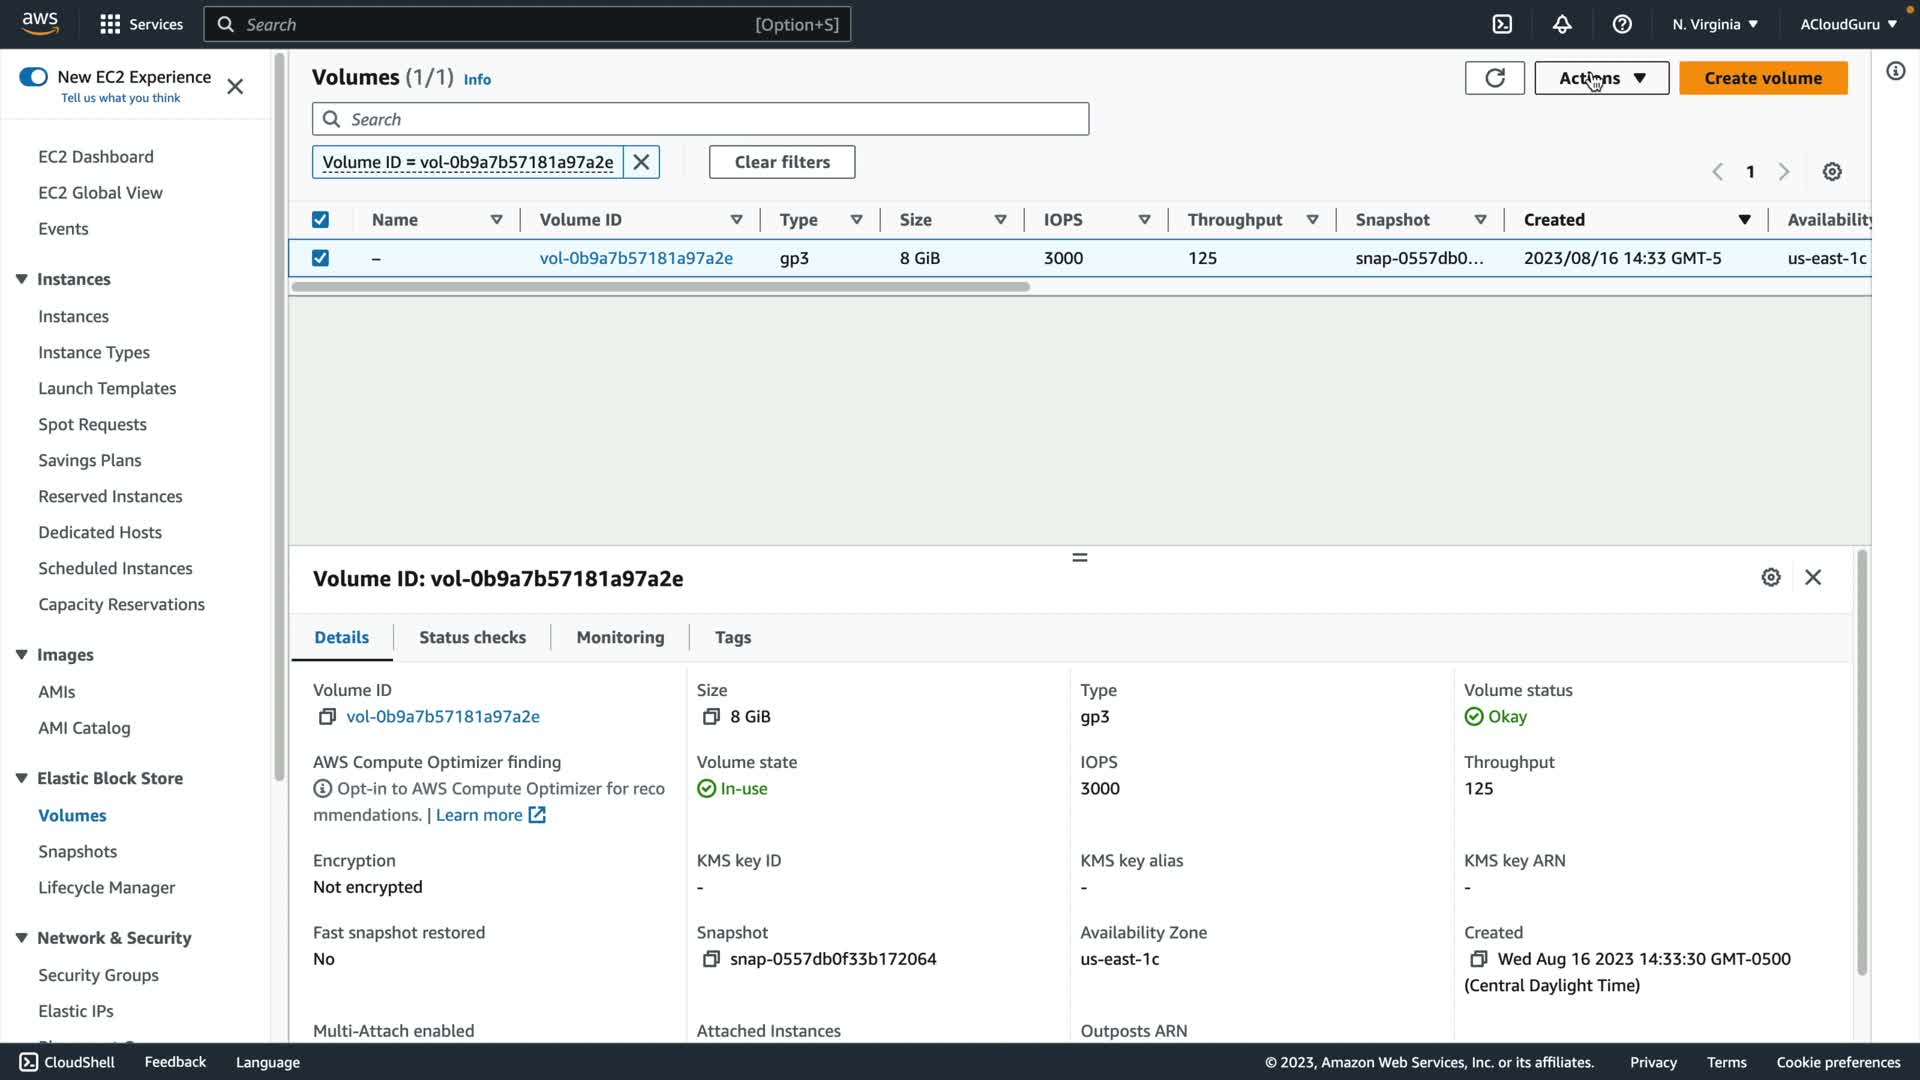This screenshot has height=1080, width=1920.
Task: Switch to the Monitoring tab
Action: (x=620, y=638)
